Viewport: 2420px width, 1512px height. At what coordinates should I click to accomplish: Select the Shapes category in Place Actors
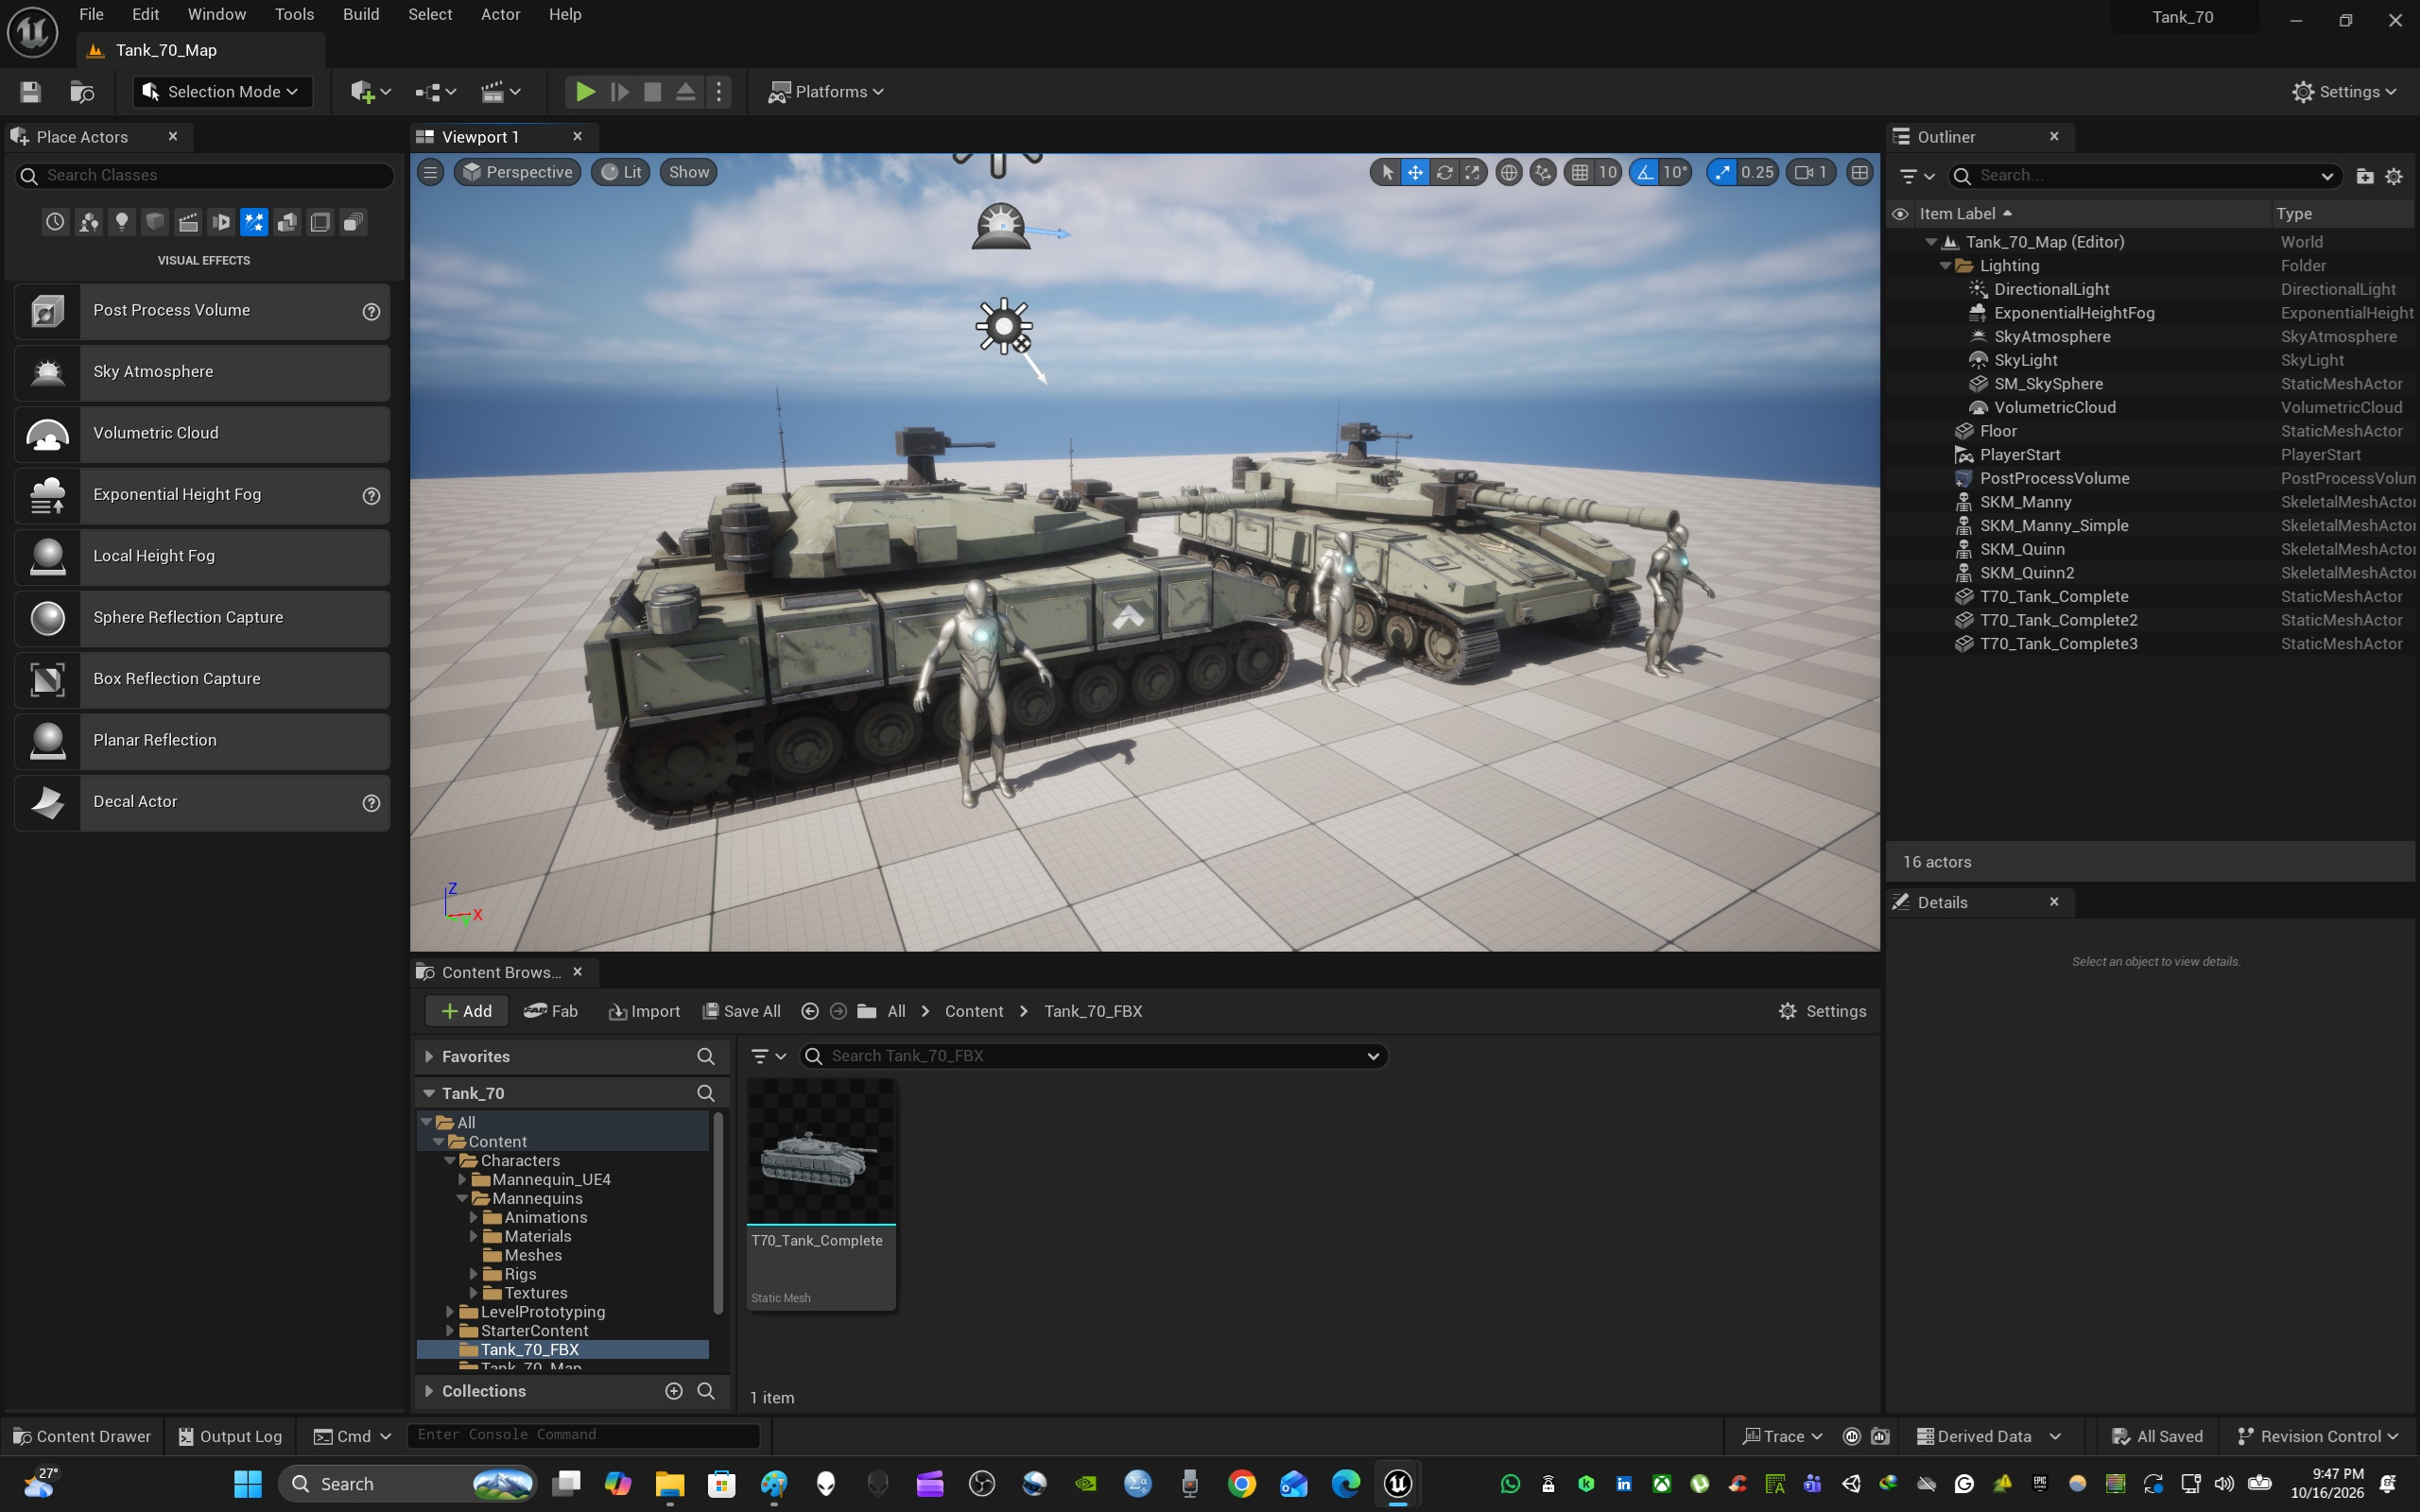(x=155, y=222)
